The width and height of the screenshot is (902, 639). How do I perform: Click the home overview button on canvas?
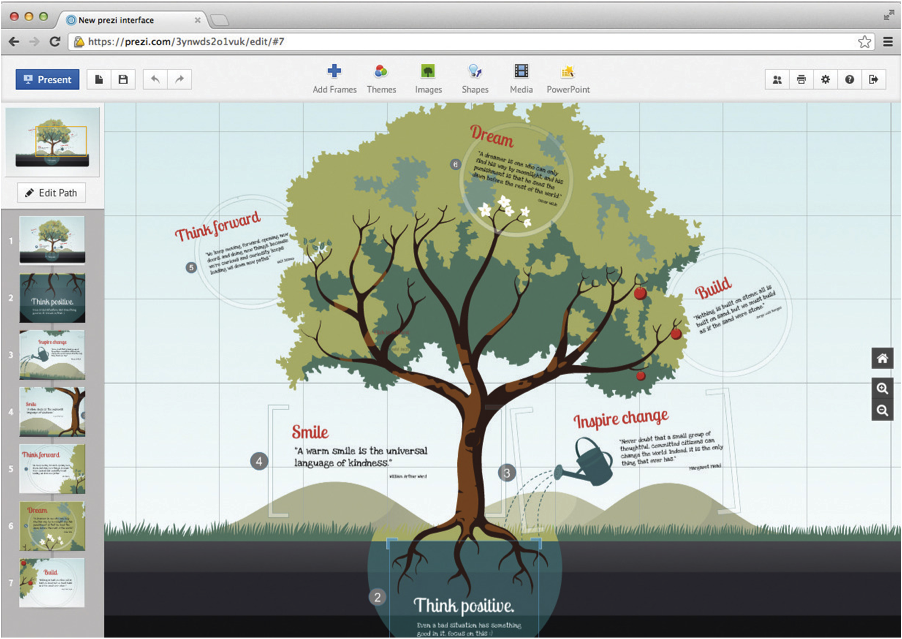pyautogui.click(x=881, y=359)
